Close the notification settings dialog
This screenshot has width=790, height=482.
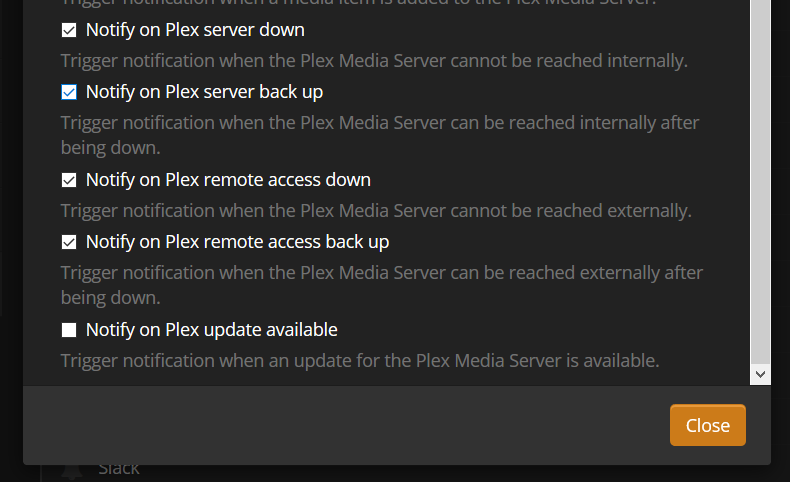[707, 425]
